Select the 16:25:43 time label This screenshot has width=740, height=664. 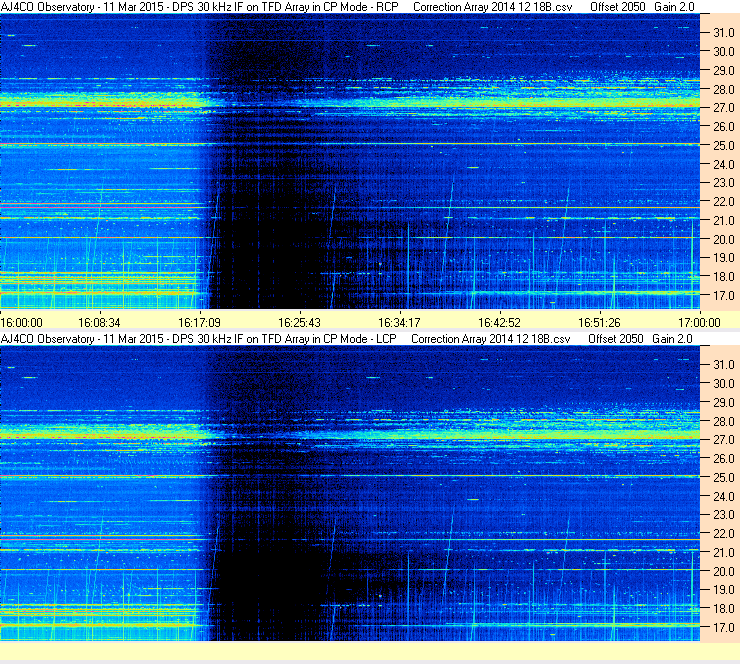[x=299, y=323]
